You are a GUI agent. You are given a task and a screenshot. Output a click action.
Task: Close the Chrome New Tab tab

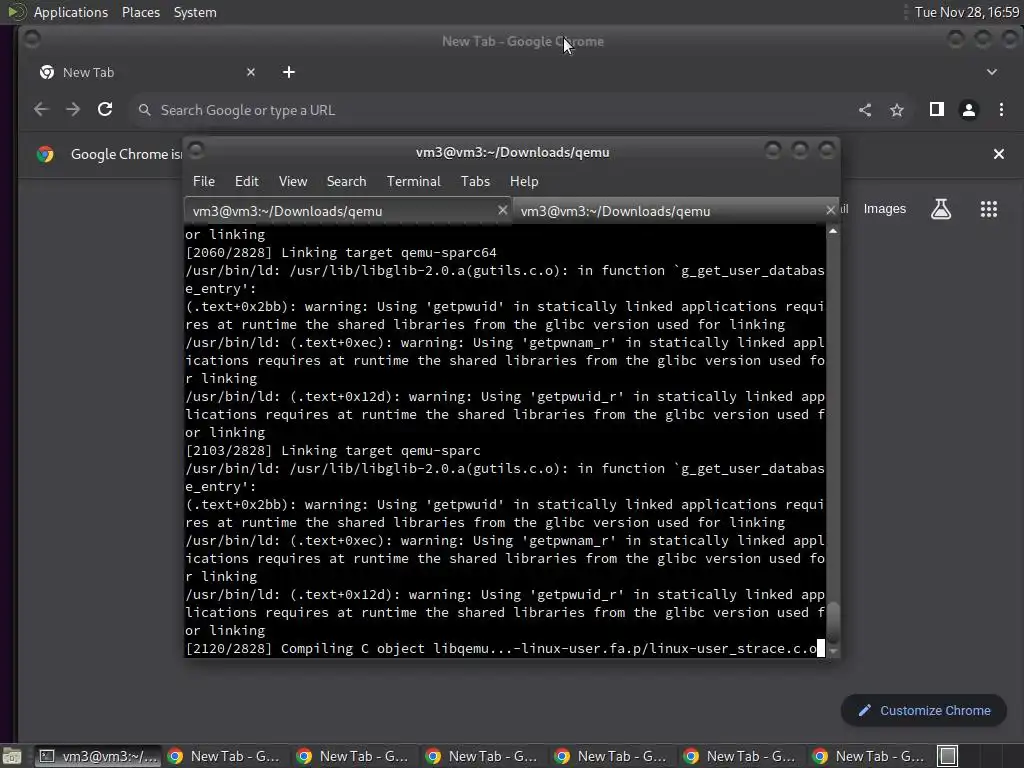coord(251,72)
